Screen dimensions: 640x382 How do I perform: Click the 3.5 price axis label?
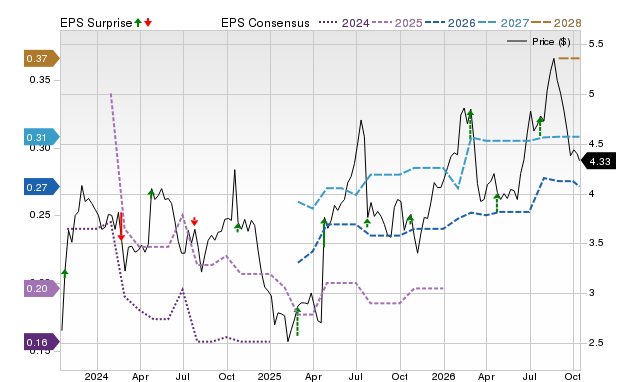point(596,243)
